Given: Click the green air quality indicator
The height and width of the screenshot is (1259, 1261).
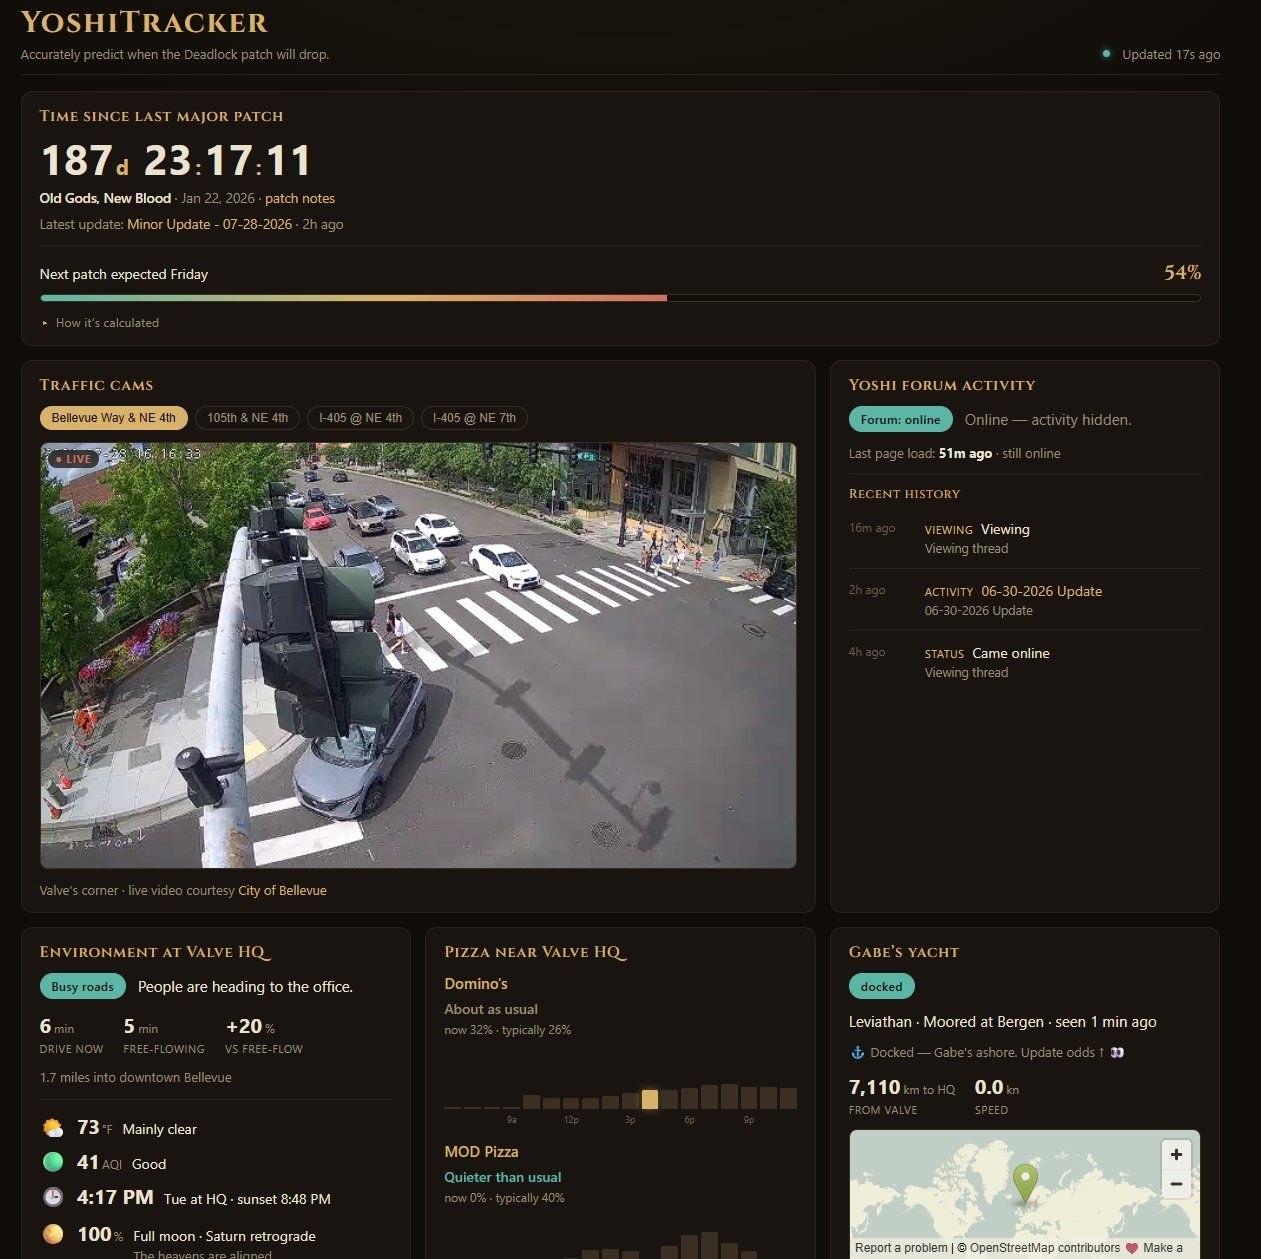Looking at the screenshot, I should pos(53,1162).
